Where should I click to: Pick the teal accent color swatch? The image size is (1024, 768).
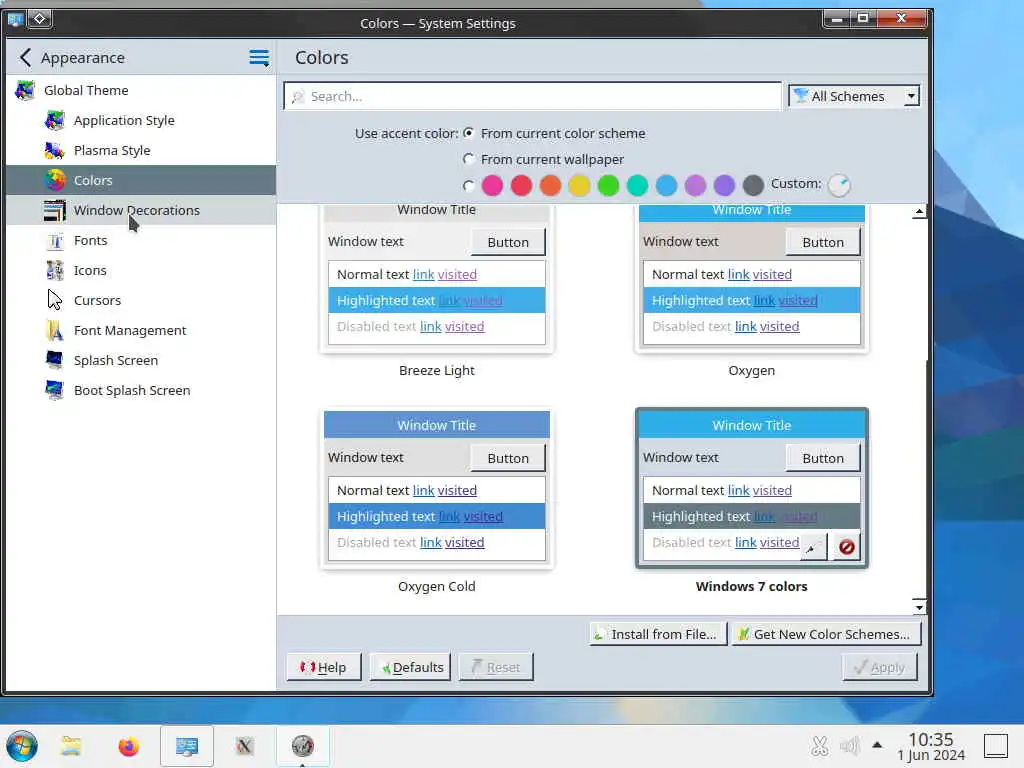[x=637, y=185]
